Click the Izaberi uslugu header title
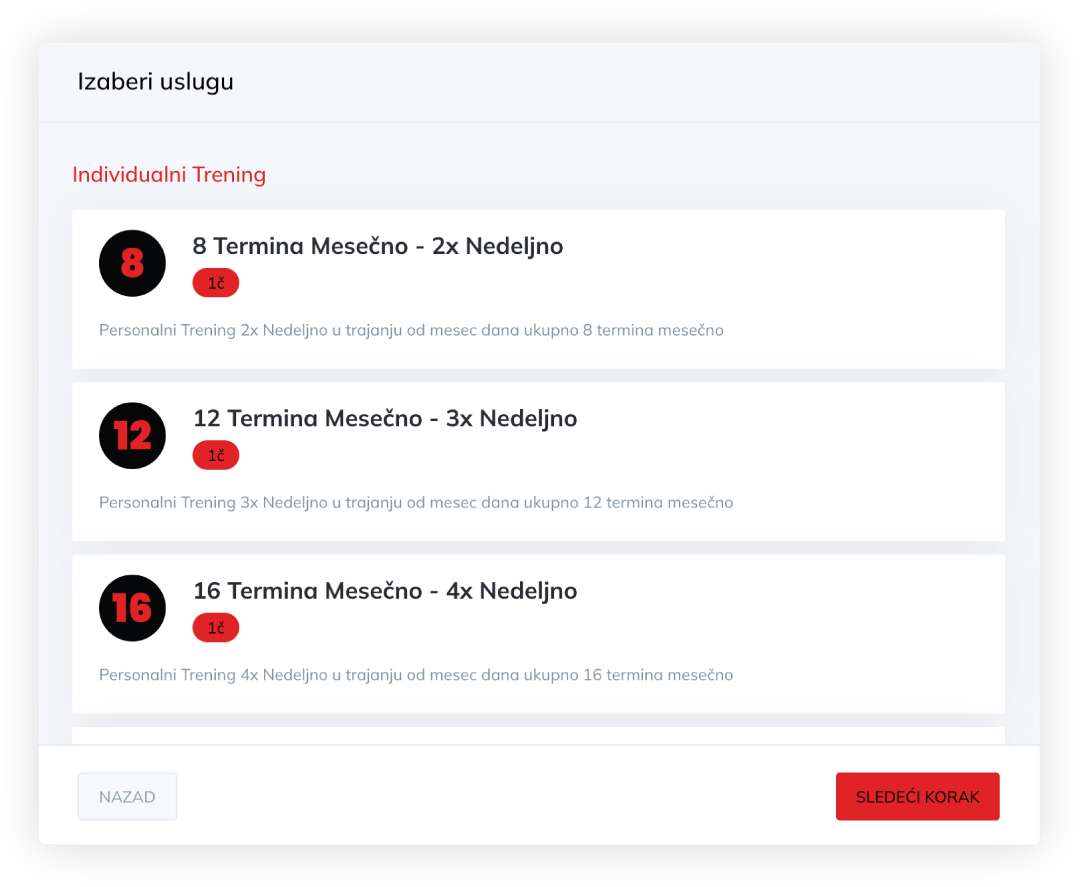This screenshot has height=887, width=1080. click(155, 81)
